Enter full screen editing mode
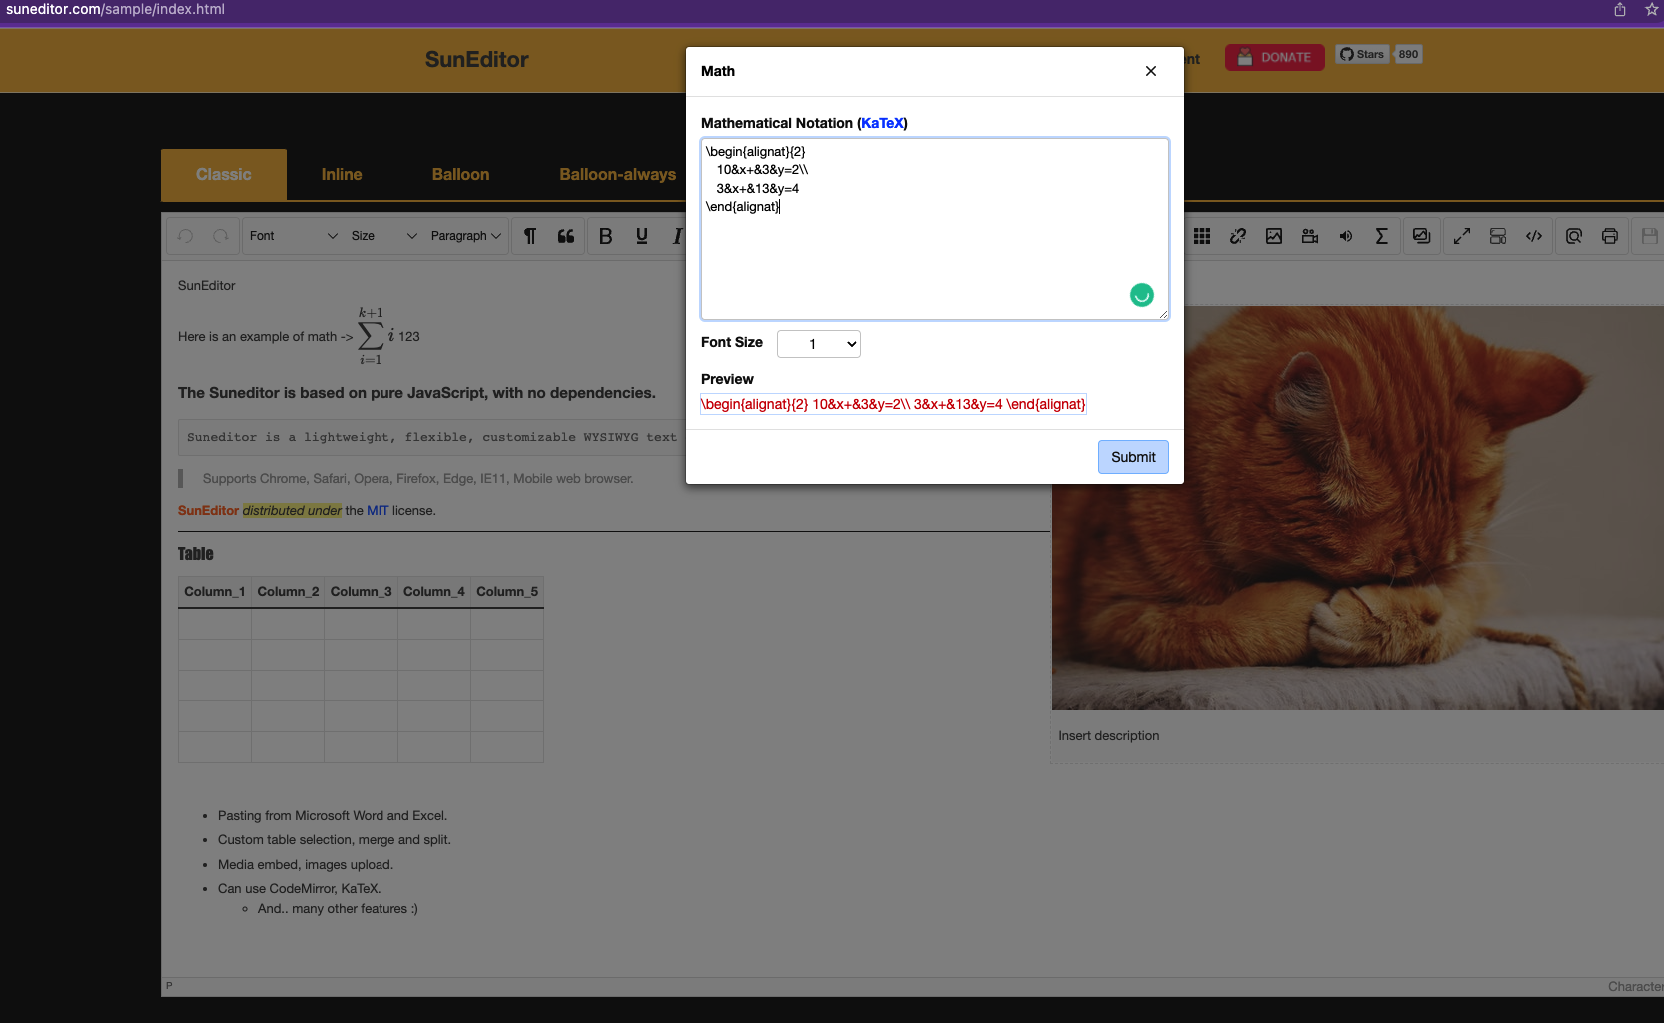1664x1023 pixels. coord(1462,236)
